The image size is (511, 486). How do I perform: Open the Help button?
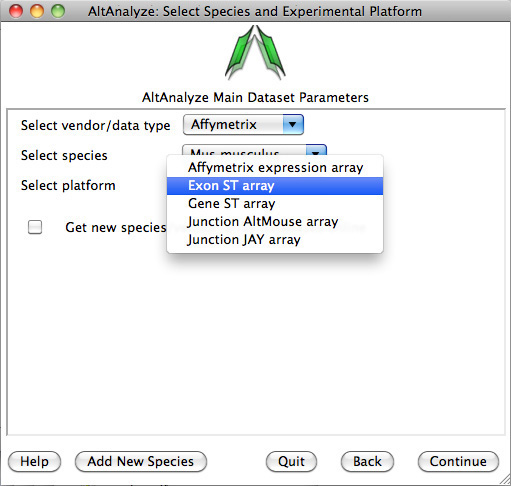(34, 462)
